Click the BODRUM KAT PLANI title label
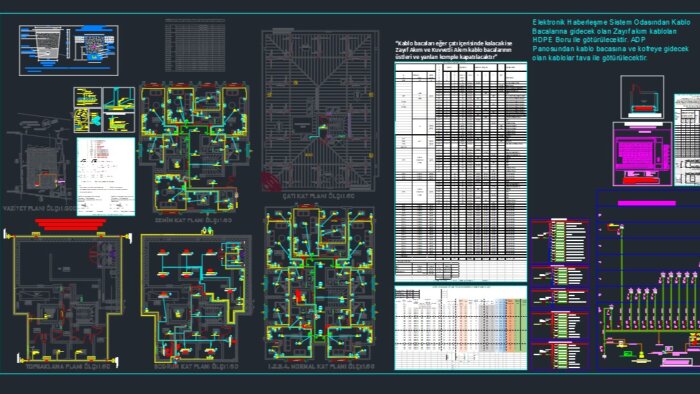 click(196, 366)
